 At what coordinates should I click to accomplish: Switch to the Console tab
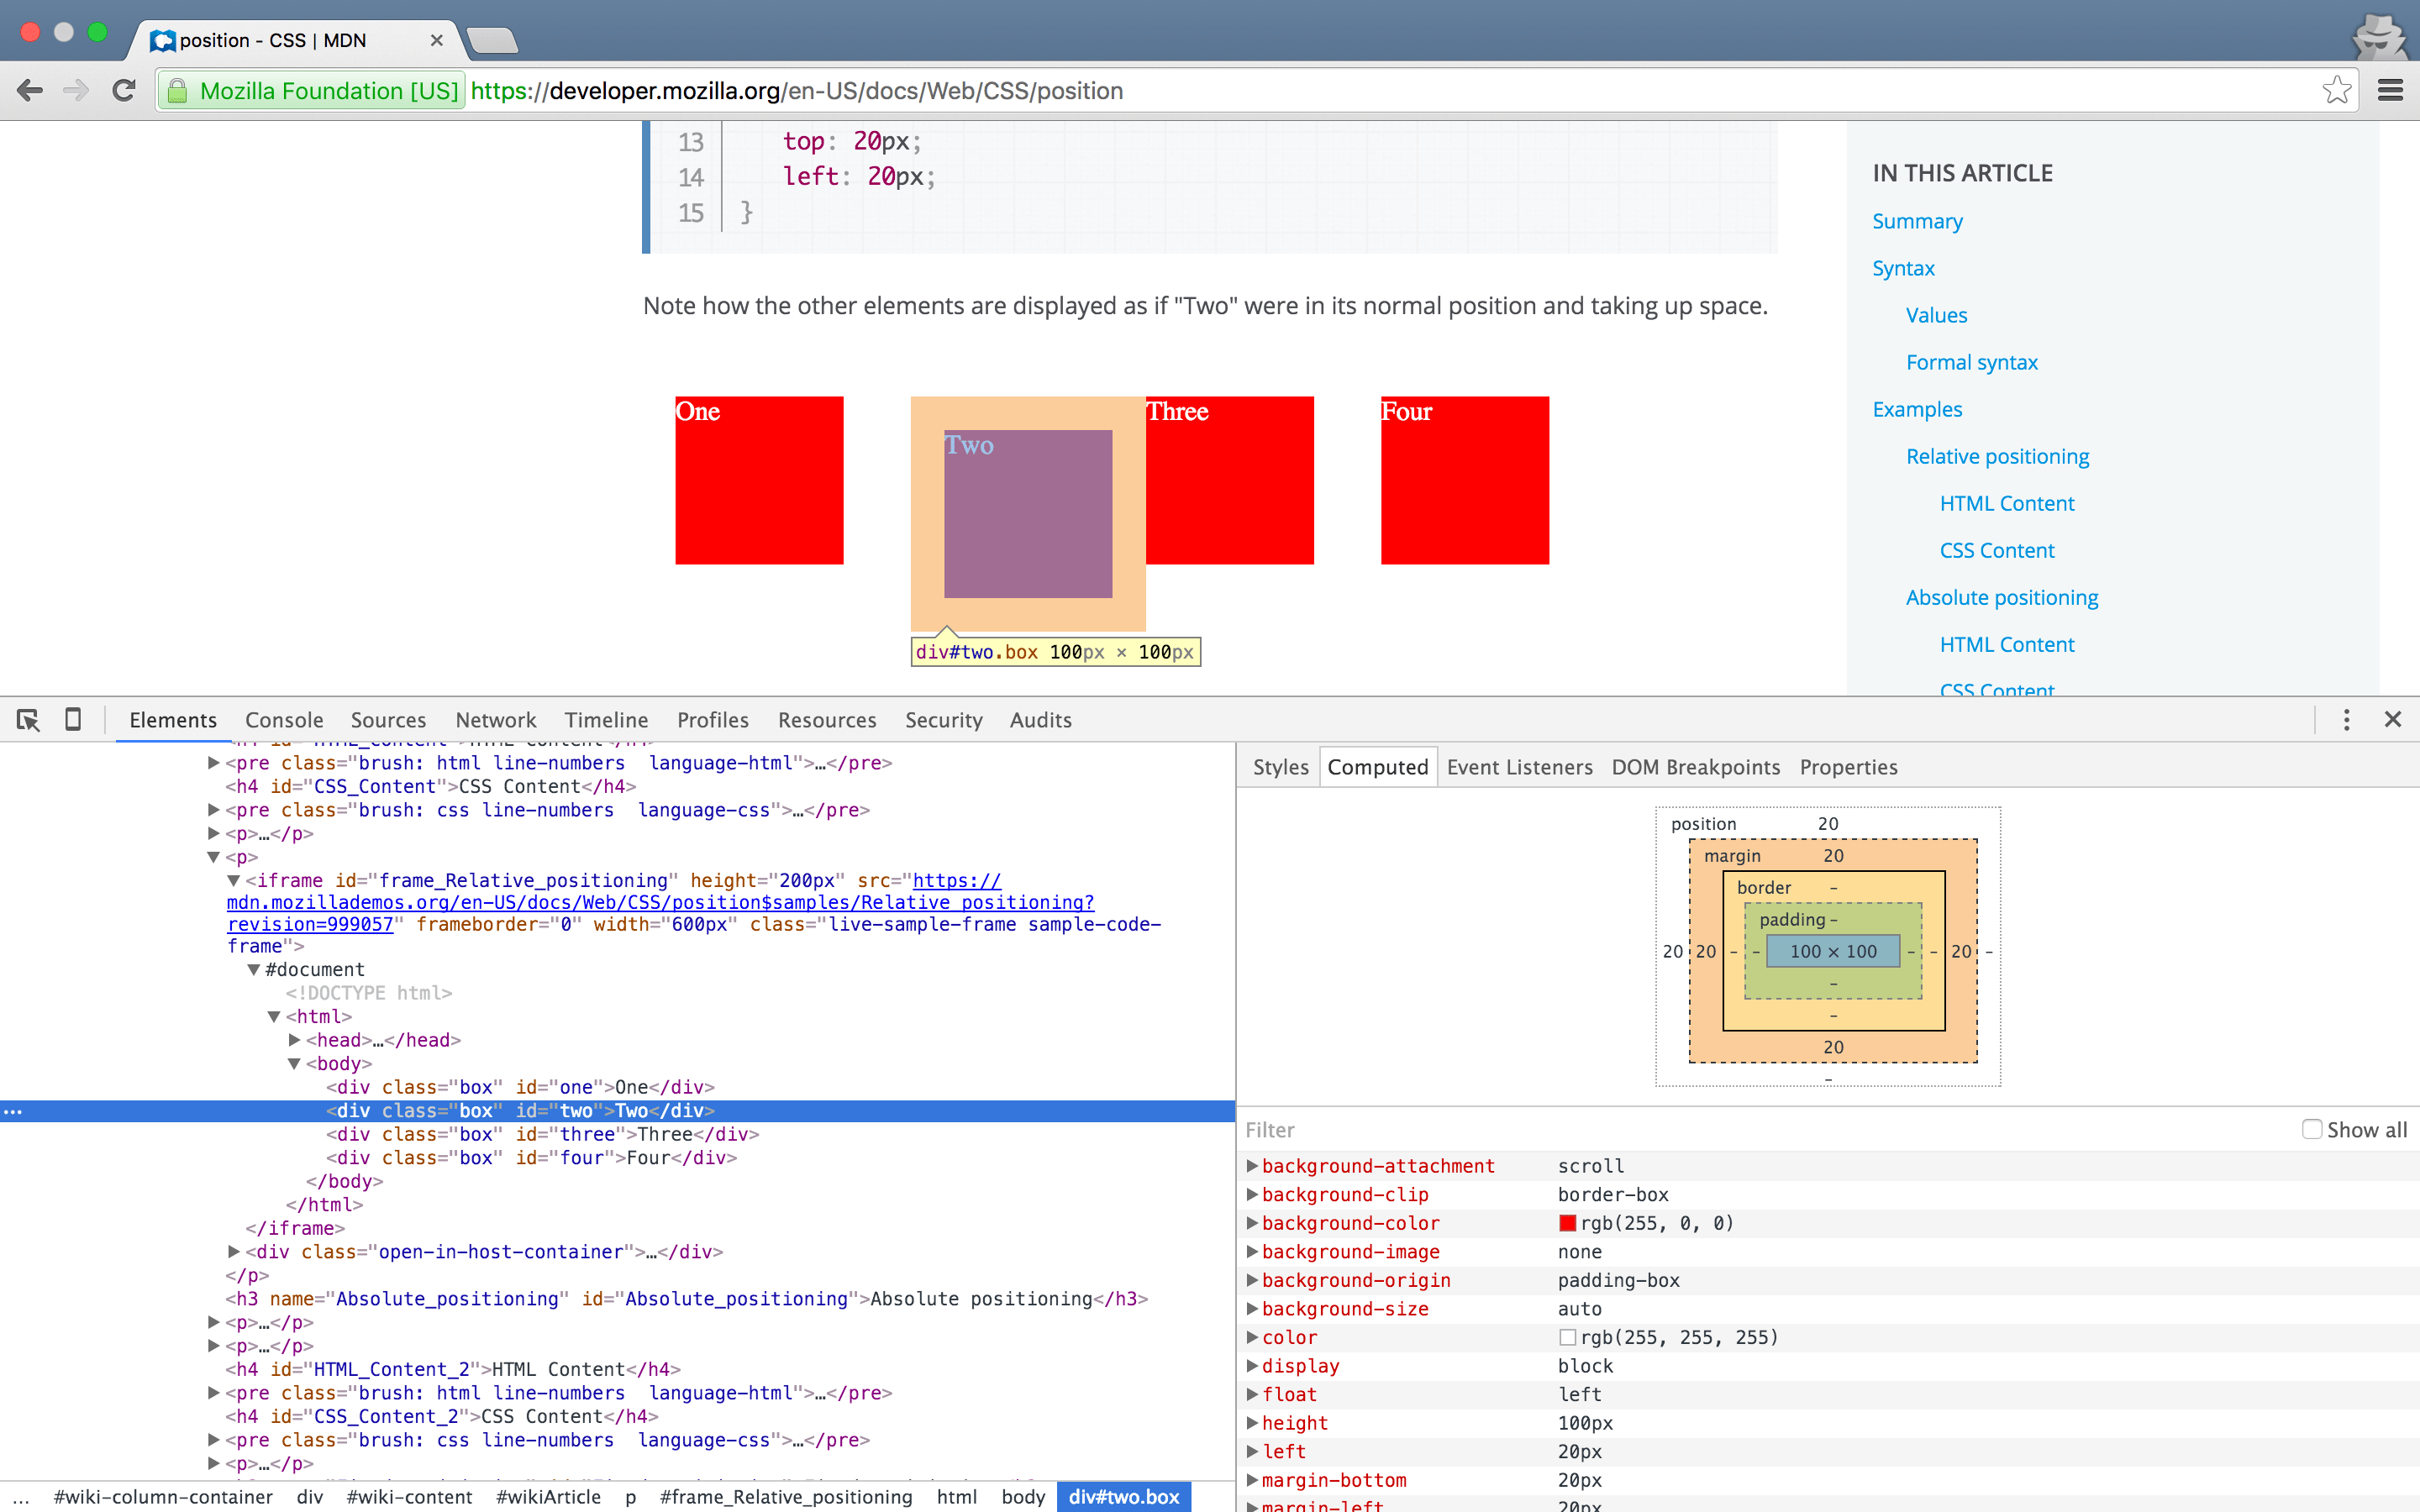pos(284,720)
